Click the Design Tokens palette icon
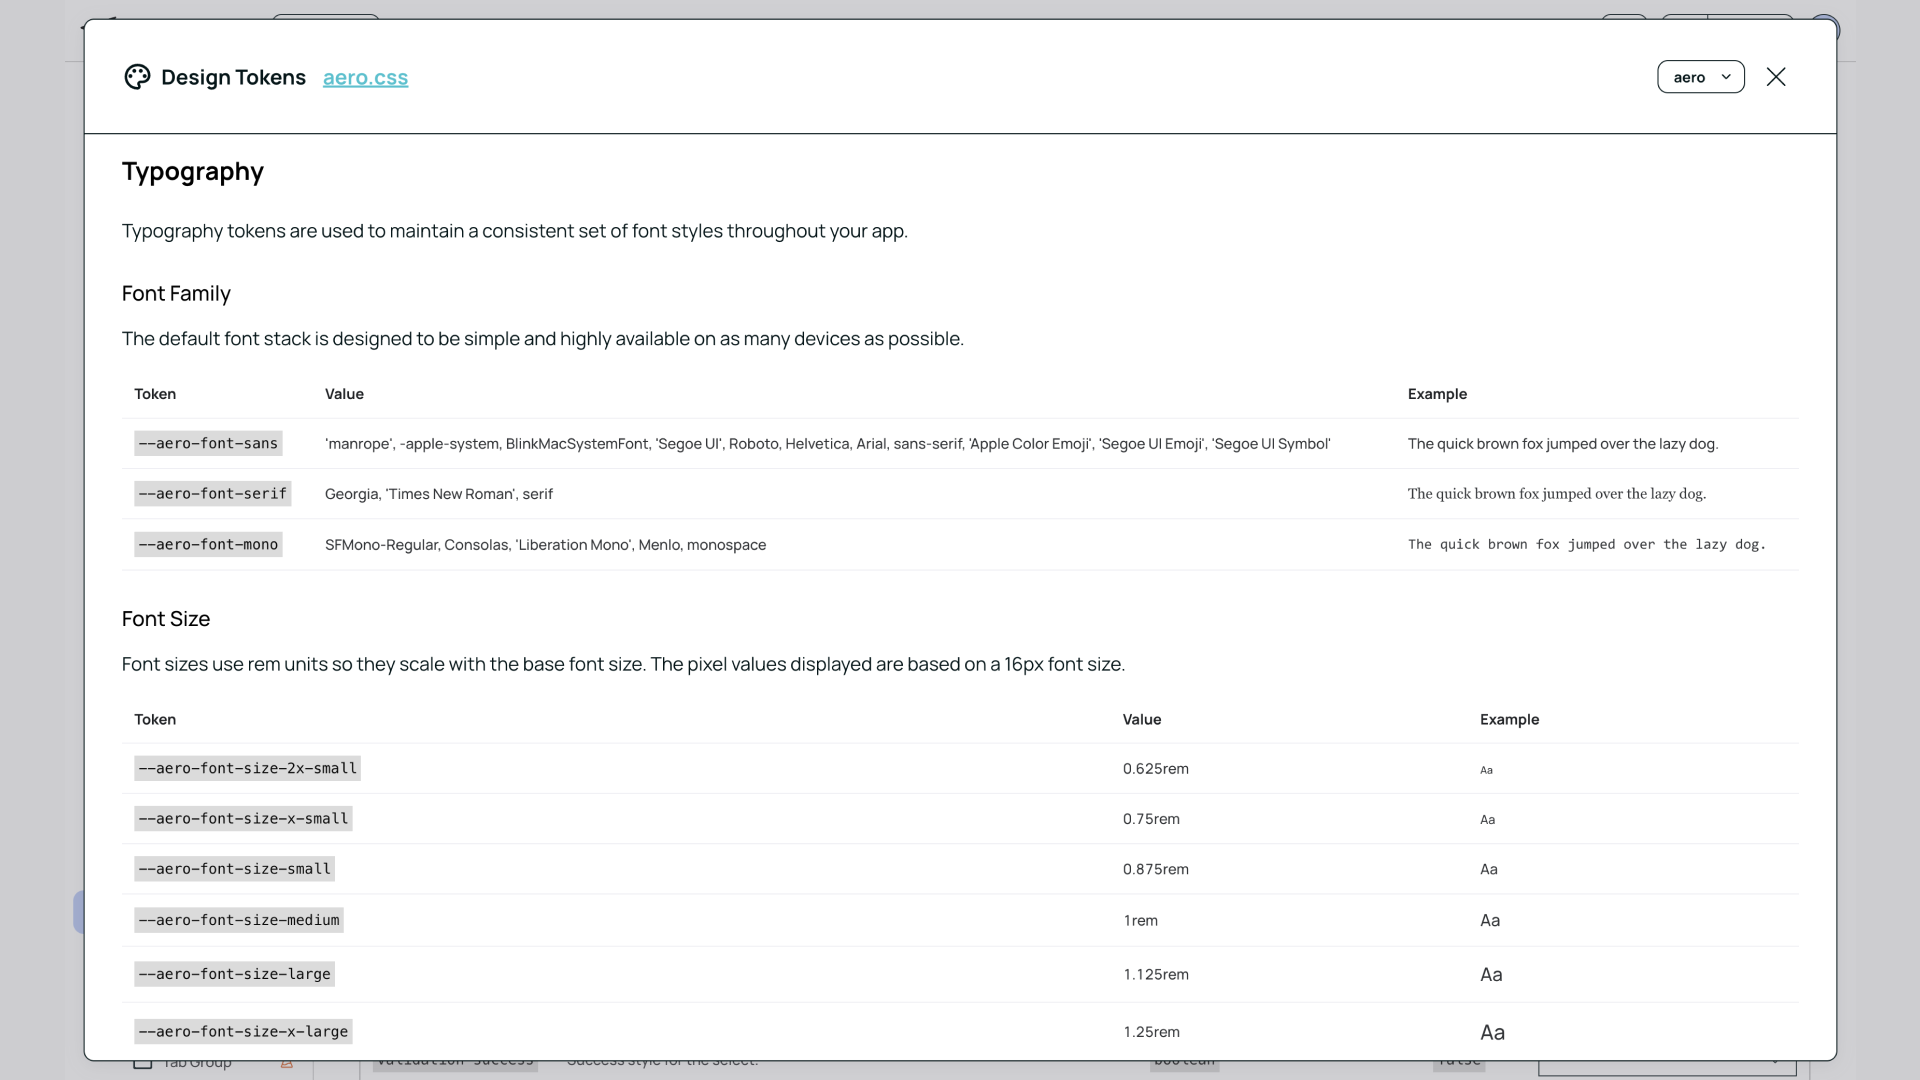1920x1080 pixels. pyautogui.click(x=137, y=77)
